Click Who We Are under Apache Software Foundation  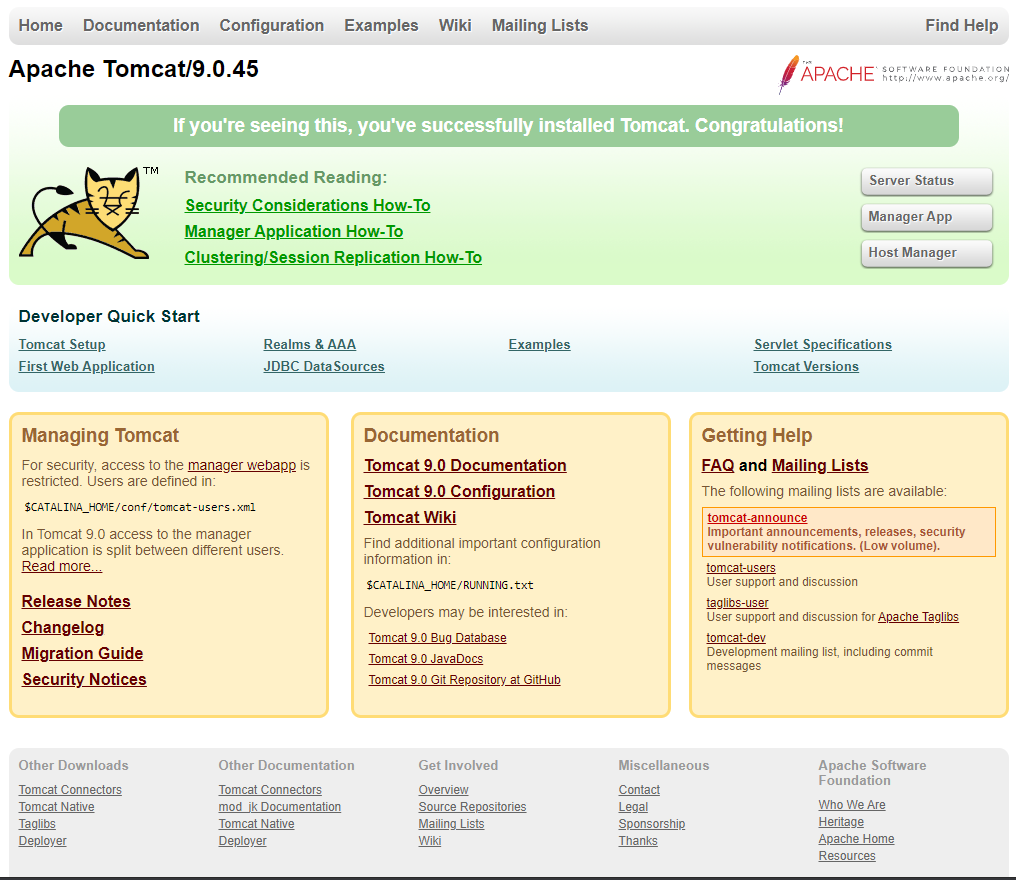pyautogui.click(x=851, y=804)
